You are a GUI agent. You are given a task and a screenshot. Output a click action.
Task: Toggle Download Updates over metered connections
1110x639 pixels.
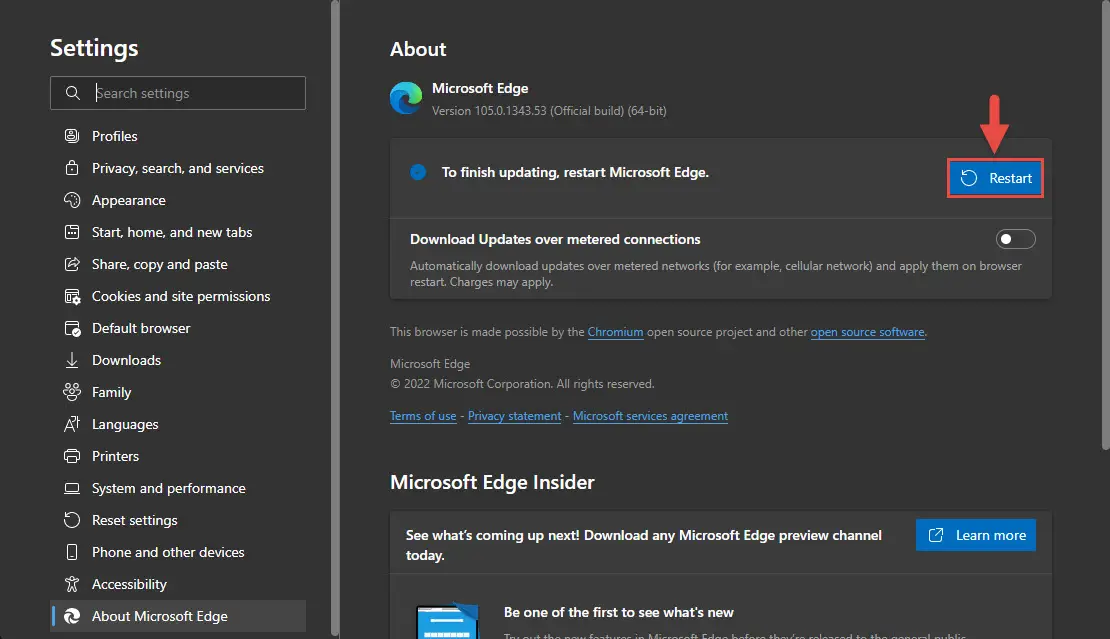click(x=1015, y=239)
